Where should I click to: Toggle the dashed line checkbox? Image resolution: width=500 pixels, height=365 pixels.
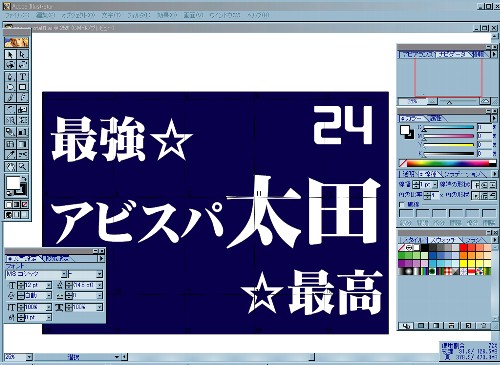[x=402, y=204]
